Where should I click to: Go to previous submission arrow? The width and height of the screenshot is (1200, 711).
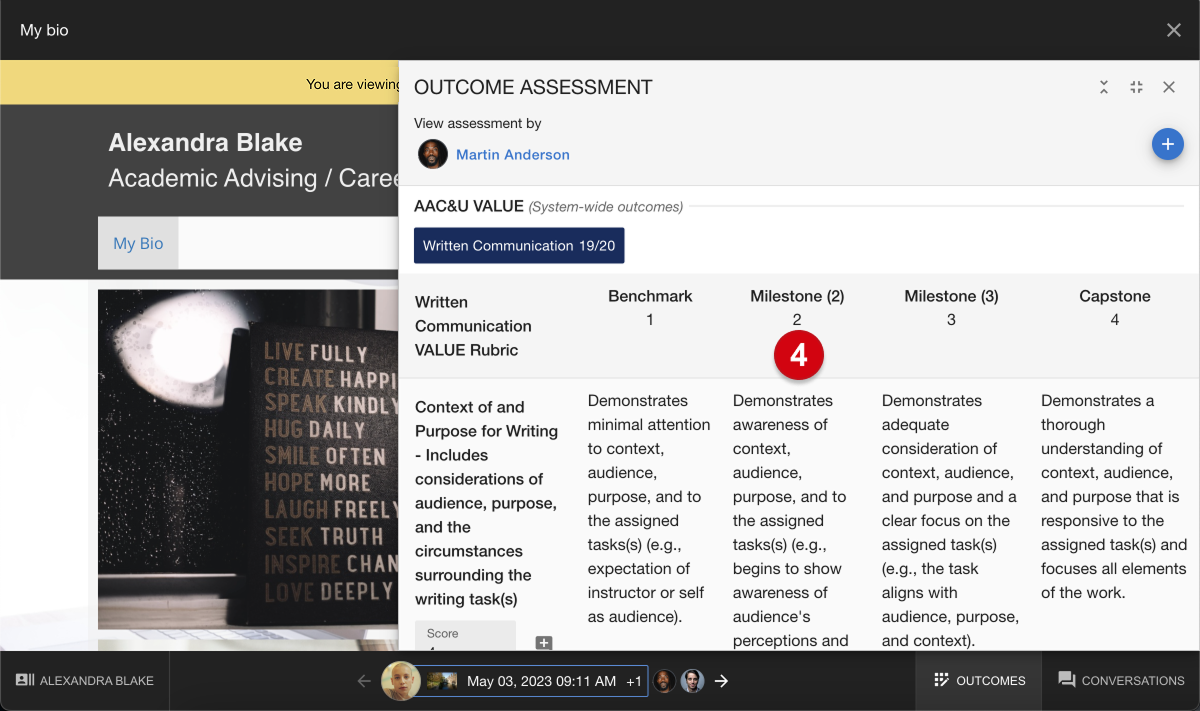coord(364,681)
